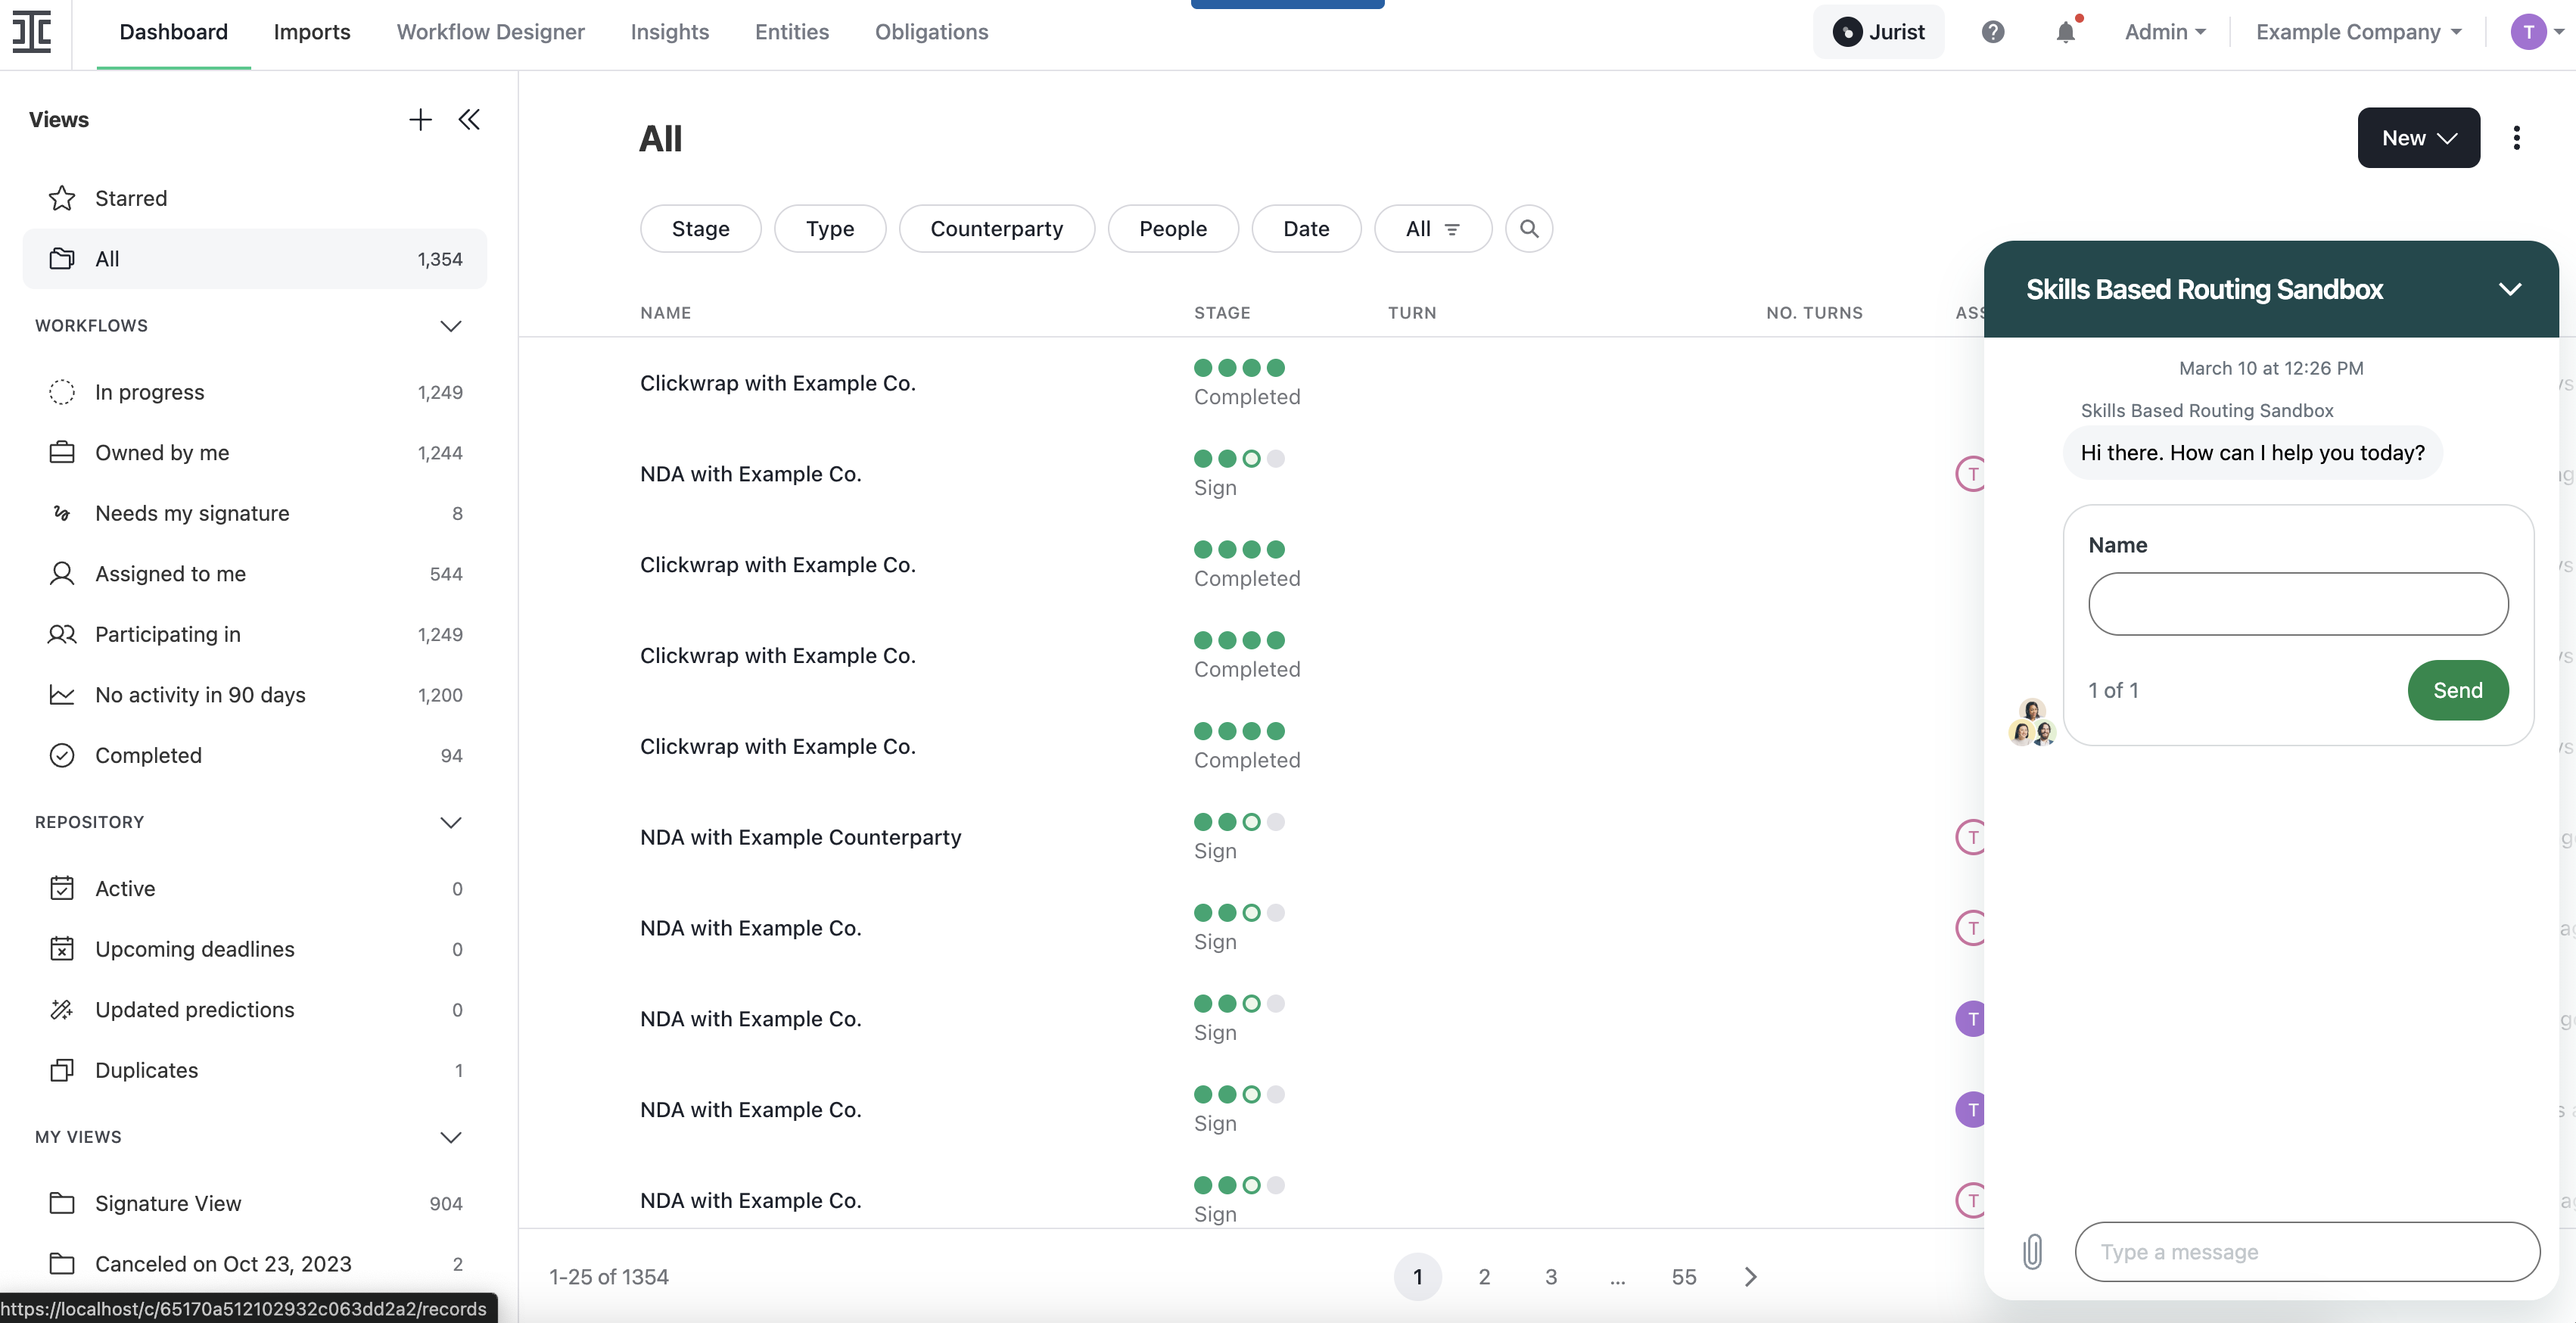Go to page 2 of results
Viewport: 2576px width, 1323px height.
click(x=1484, y=1277)
